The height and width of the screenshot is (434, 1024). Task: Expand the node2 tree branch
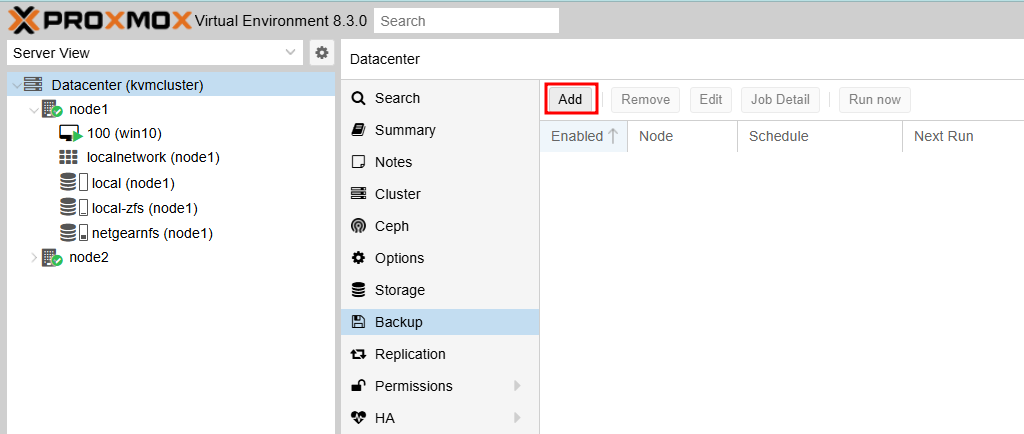(x=33, y=258)
